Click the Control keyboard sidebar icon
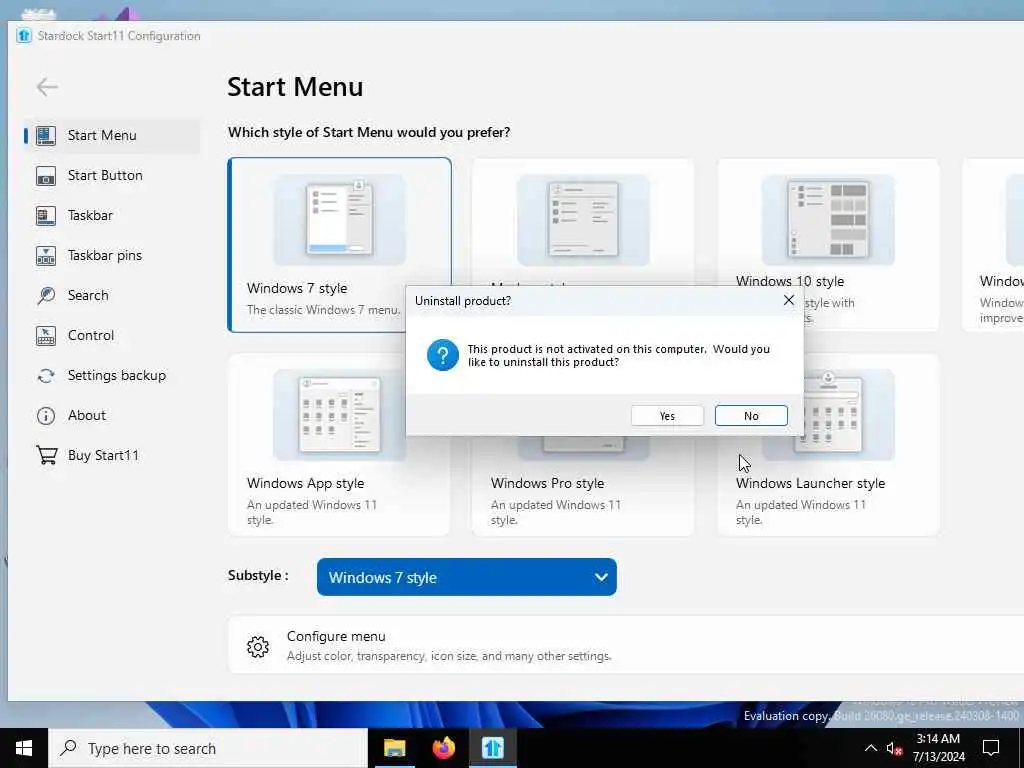 point(46,336)
